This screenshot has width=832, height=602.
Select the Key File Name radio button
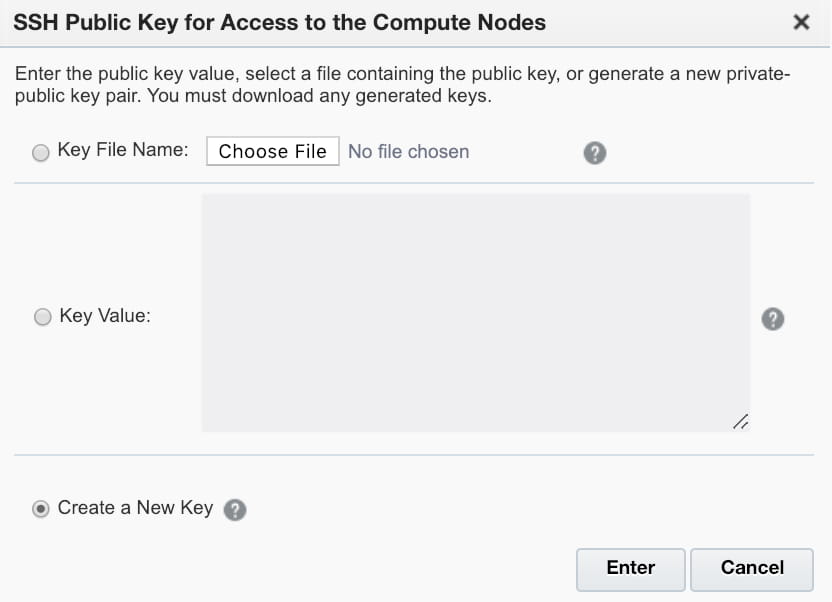click(41, 153)
